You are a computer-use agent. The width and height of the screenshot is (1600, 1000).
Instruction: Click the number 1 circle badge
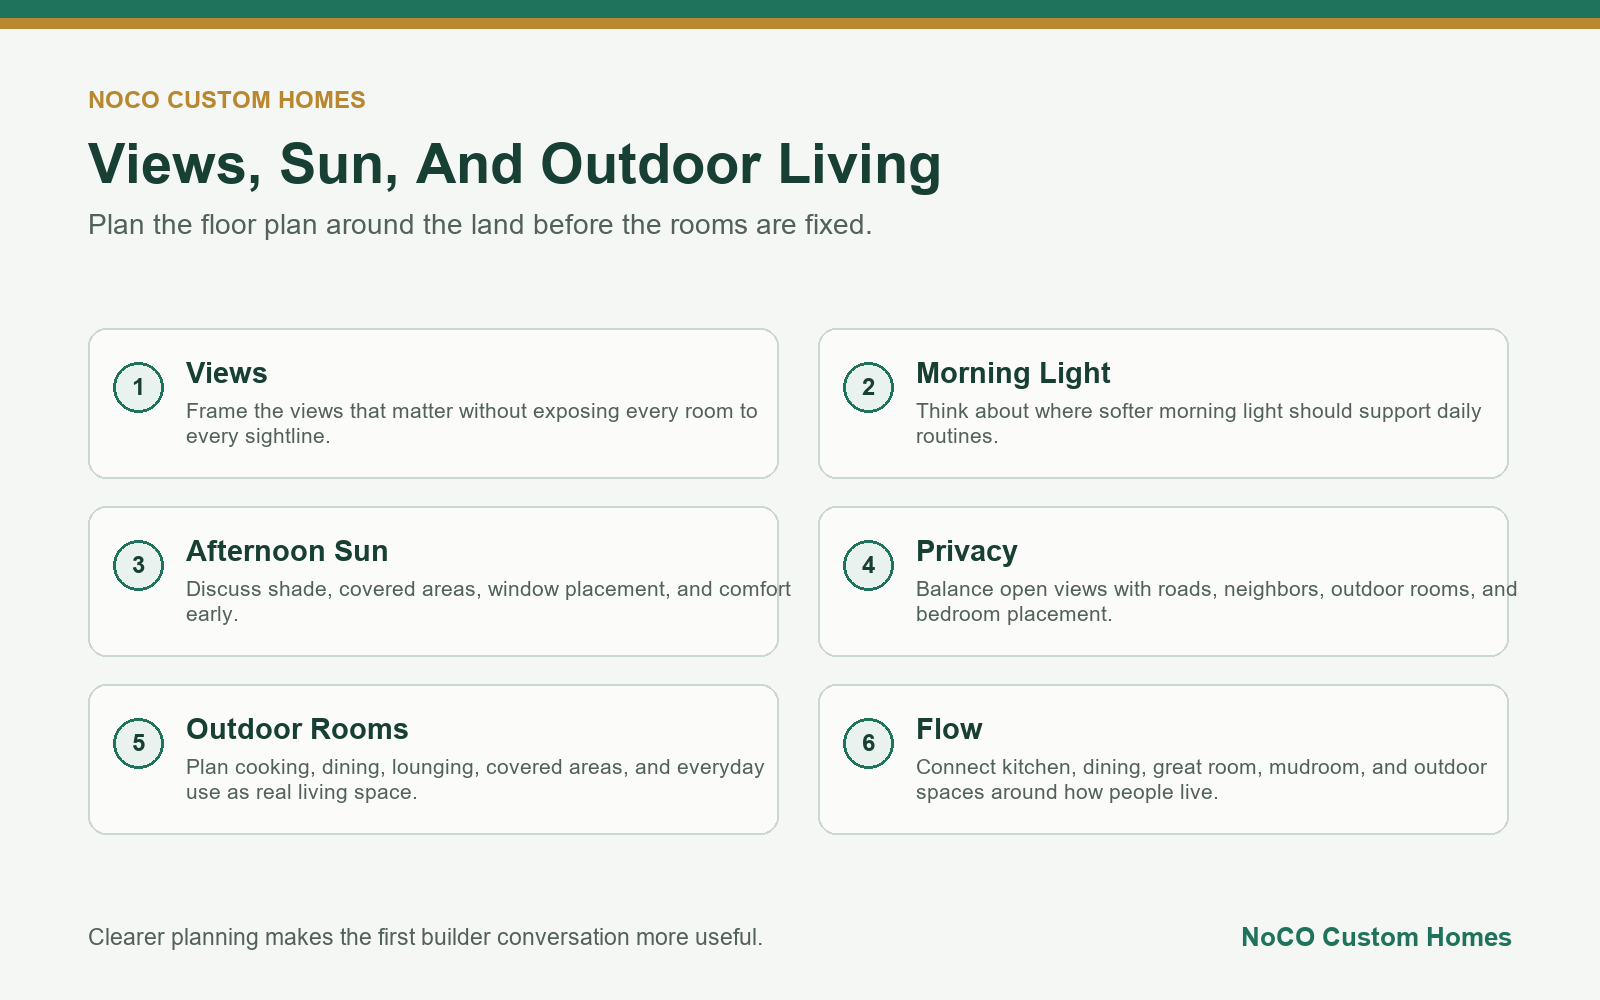[x=138, y=388]
